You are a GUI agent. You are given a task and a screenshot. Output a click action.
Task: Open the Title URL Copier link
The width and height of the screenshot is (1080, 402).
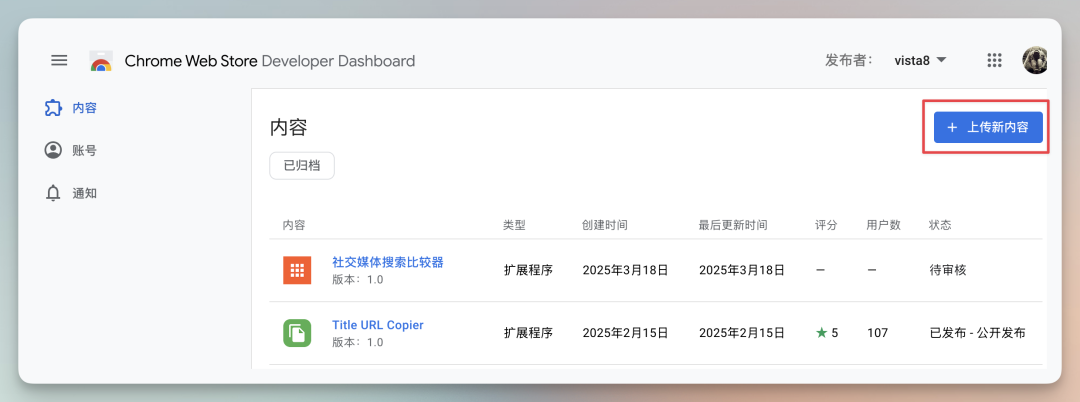point(377,325)
